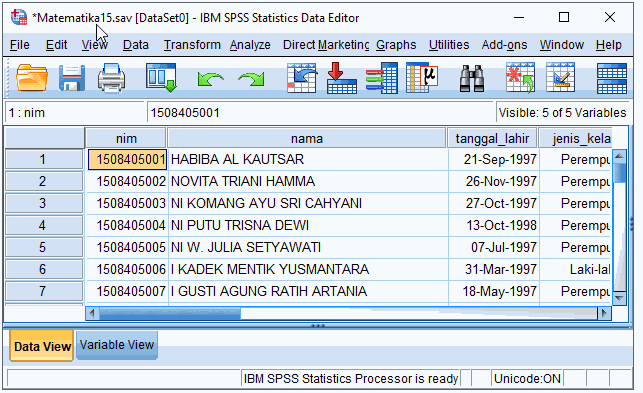Viewport: 643px width, 393px height.
Task: Open Variables list icon
Action: pos(382,78)
